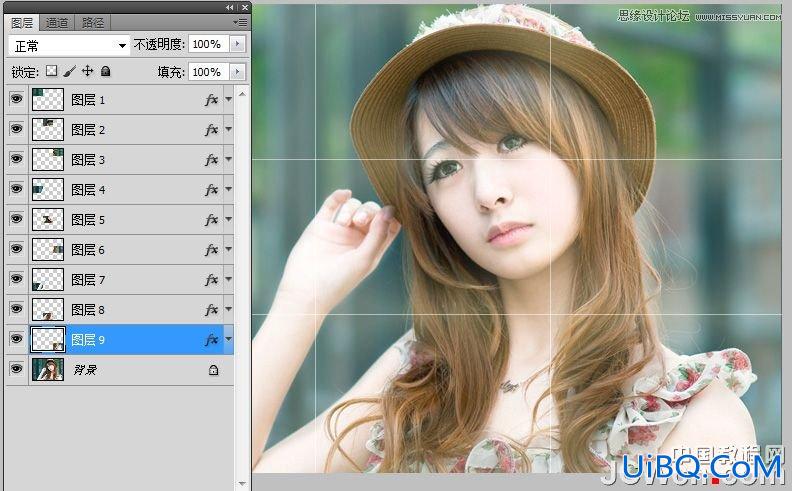Open the 正常 blend mode dropdown
This screenshot has height=491, width=792.
pyautogui.click(x=69, y=45)
